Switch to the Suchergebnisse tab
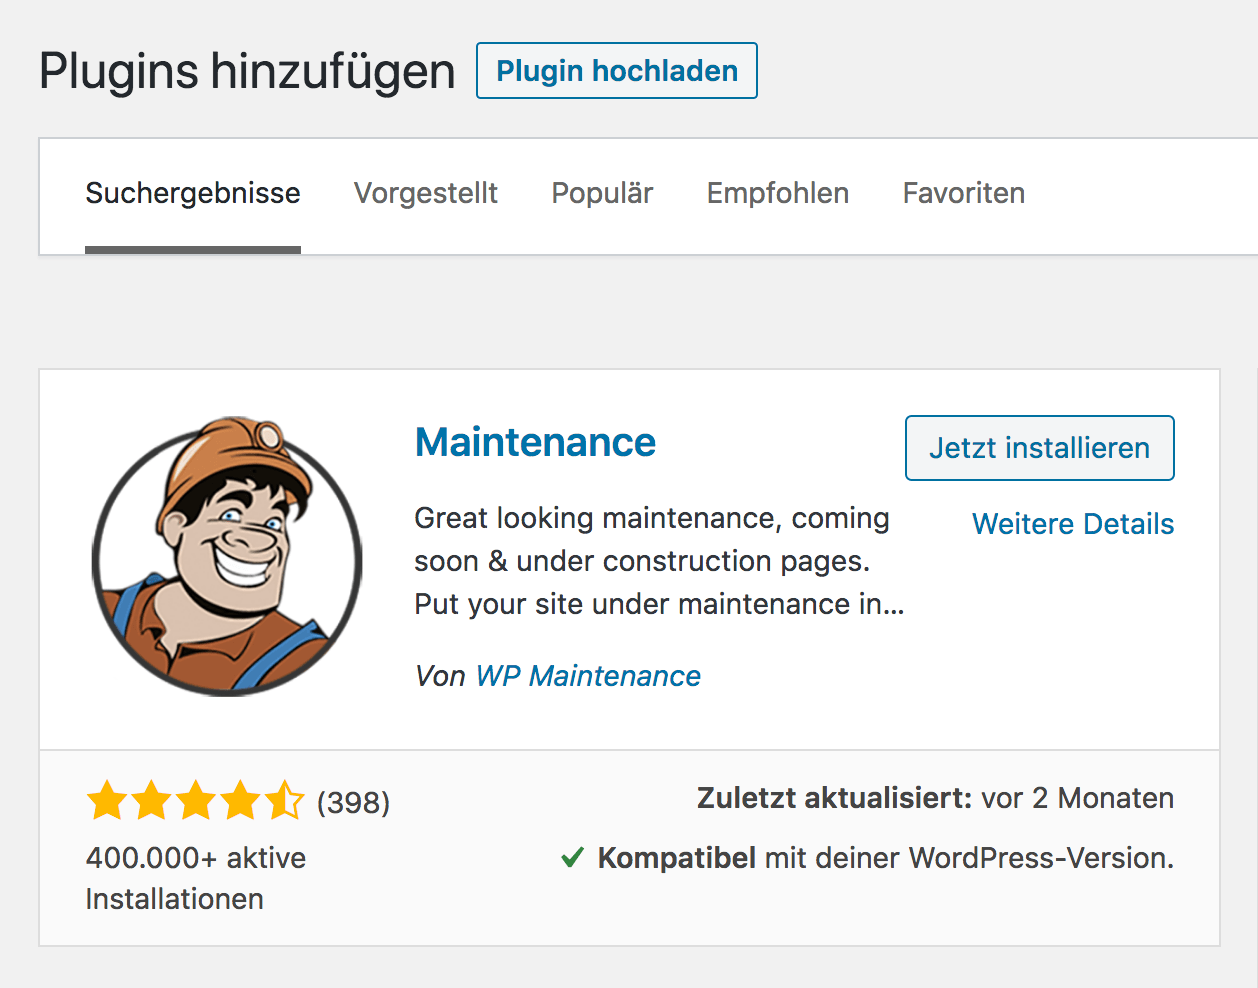The height and width of the screenshot is (988, 1258). pyautogui.click(x=193, y=193)
